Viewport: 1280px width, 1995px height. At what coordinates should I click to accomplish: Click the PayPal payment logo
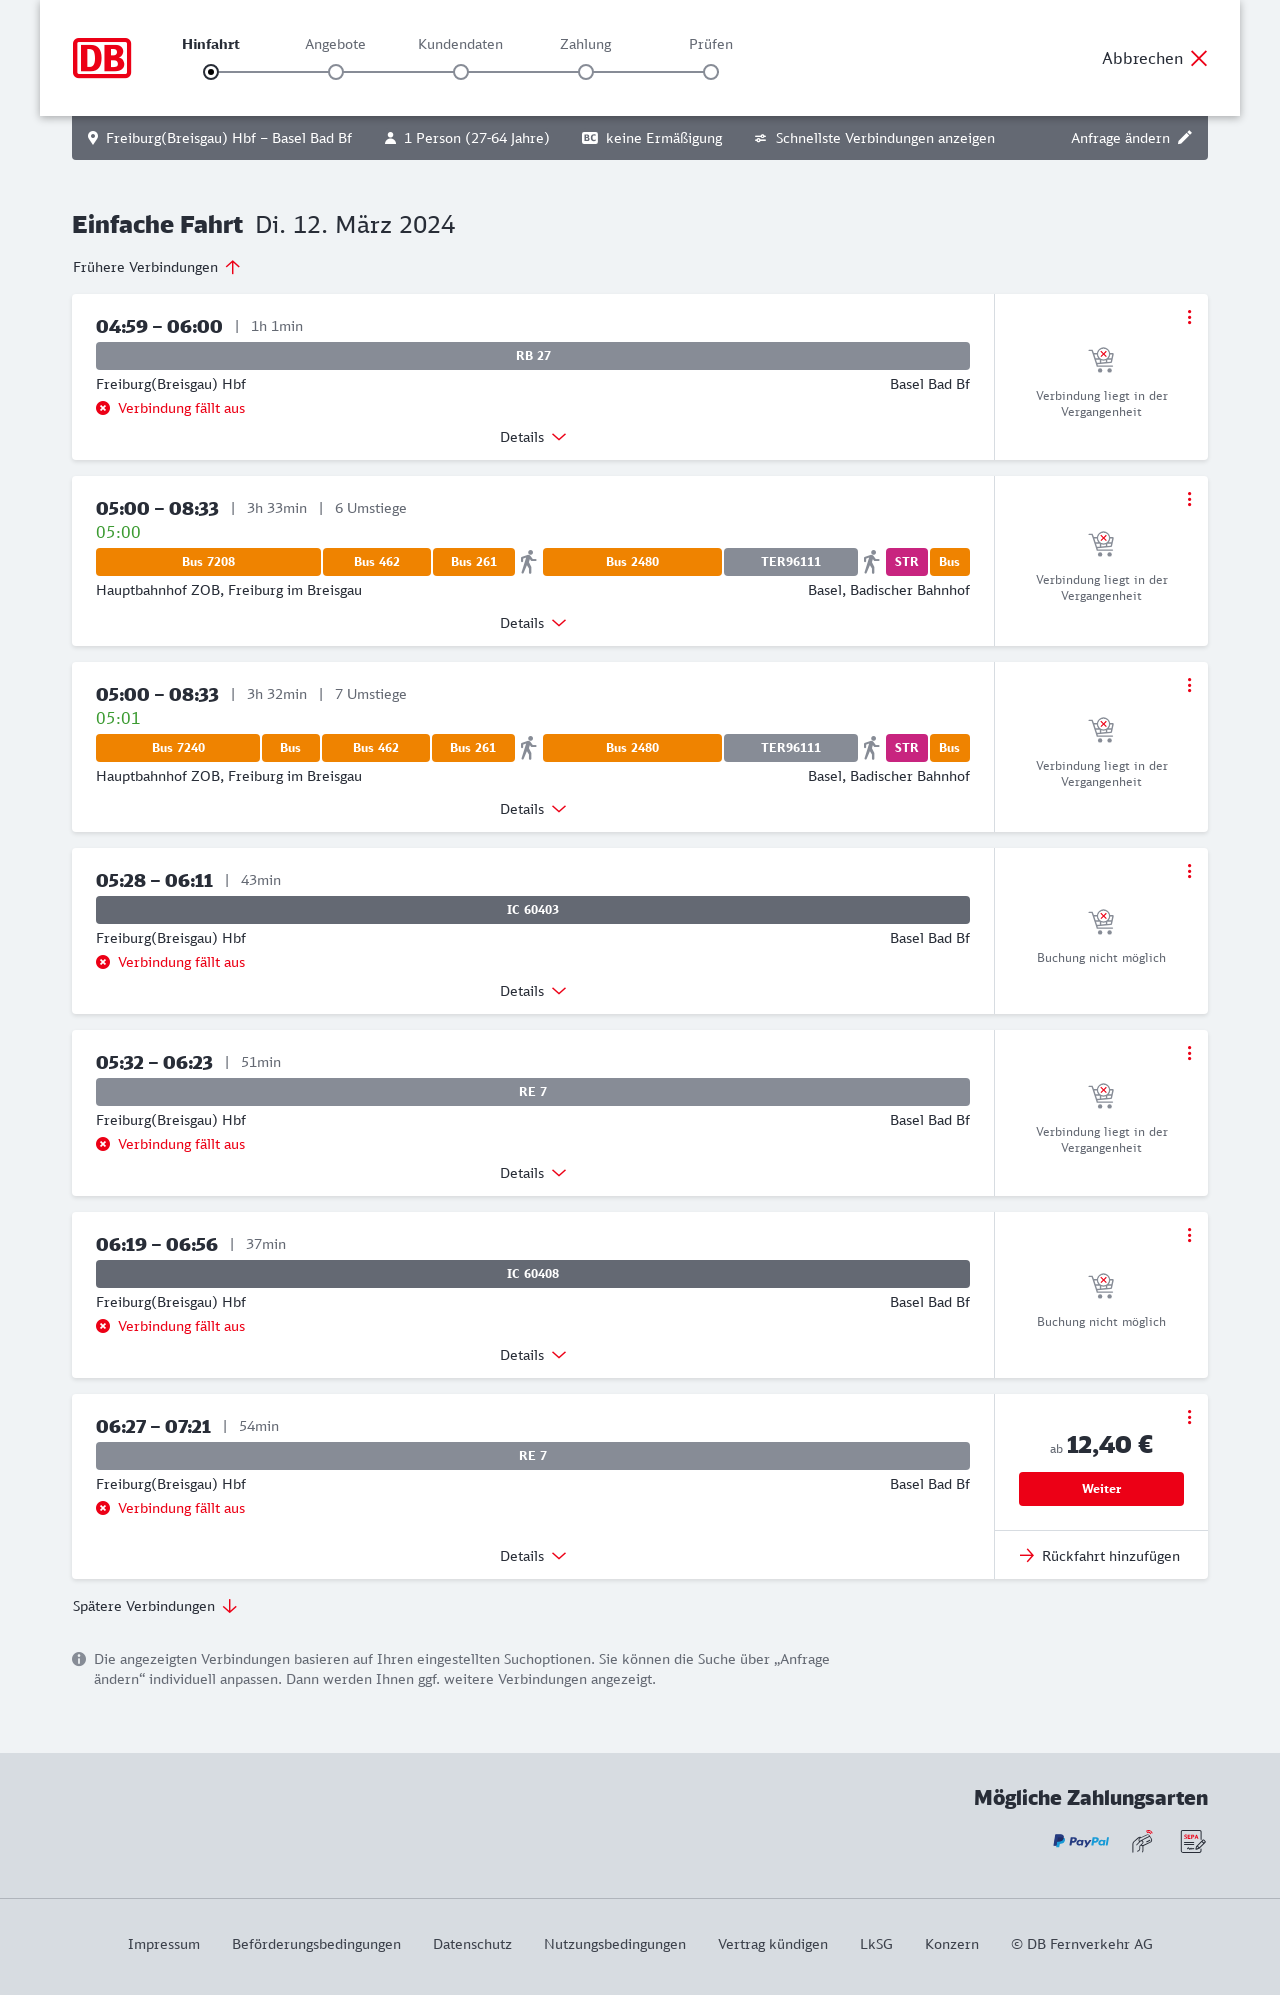(x=1081, y=1841)
